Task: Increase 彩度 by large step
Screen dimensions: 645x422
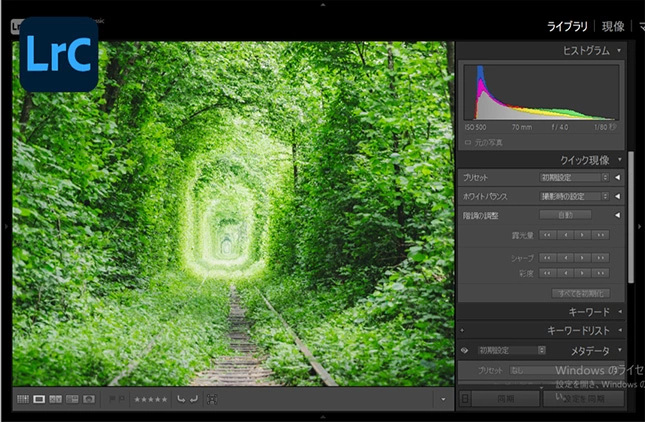Action: tap(601, 273)
